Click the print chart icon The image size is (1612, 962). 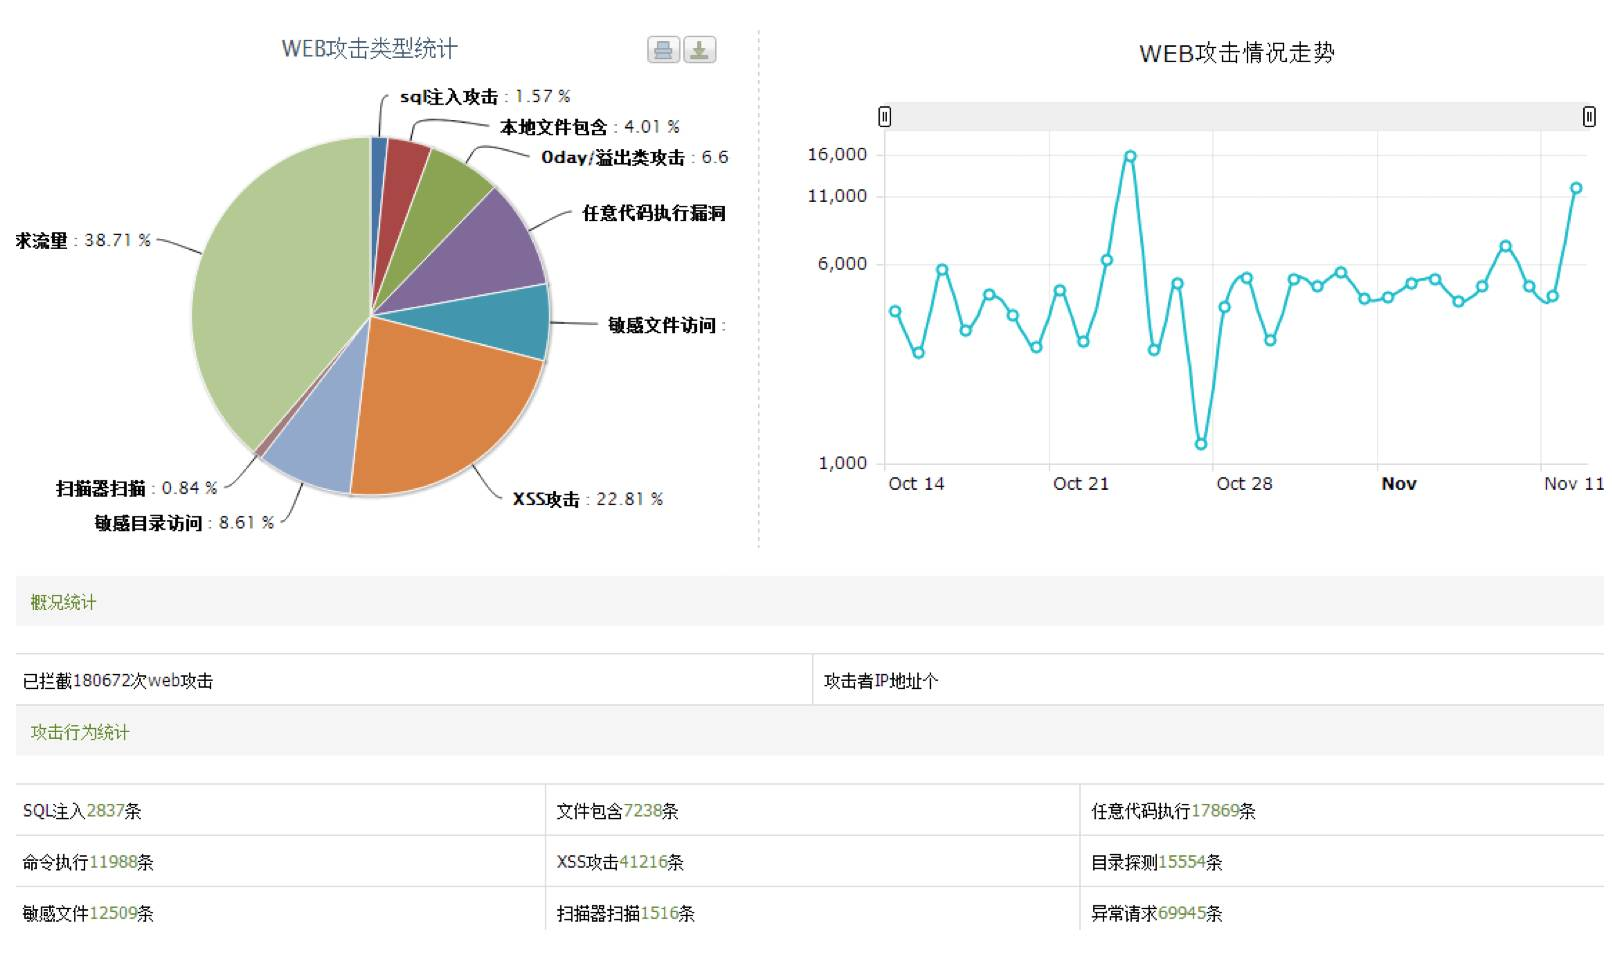(x=663, y=50)
